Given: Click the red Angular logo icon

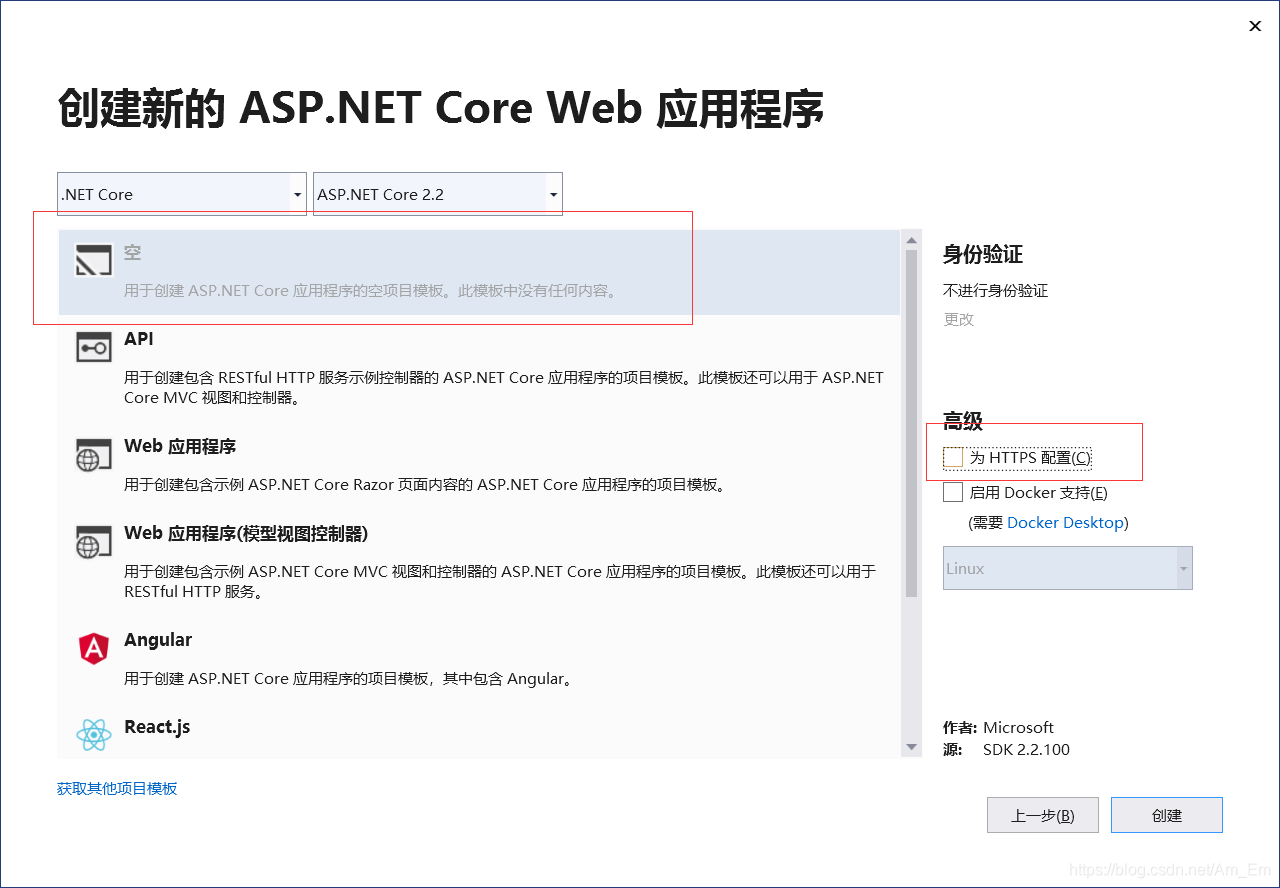Looking at the screenshot, I should [x=94, y=648].
